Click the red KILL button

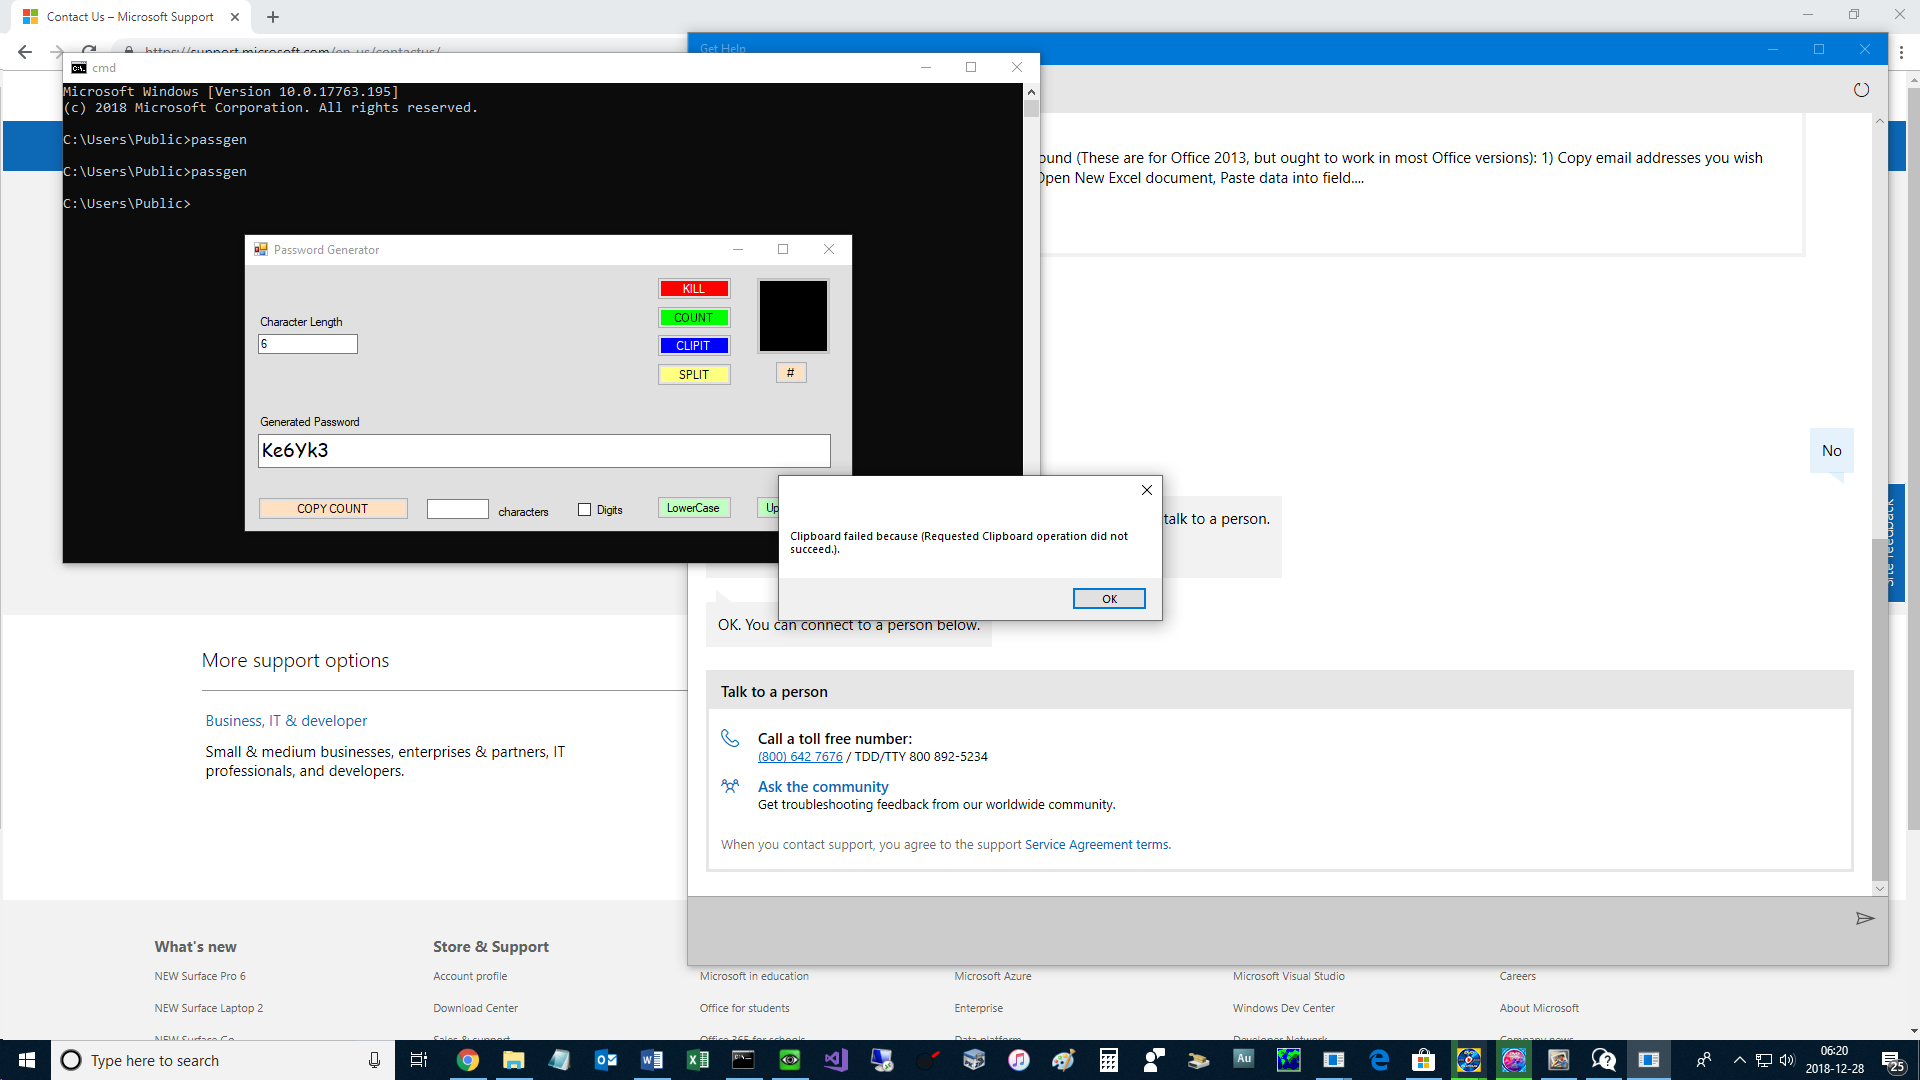coord(694,289)
